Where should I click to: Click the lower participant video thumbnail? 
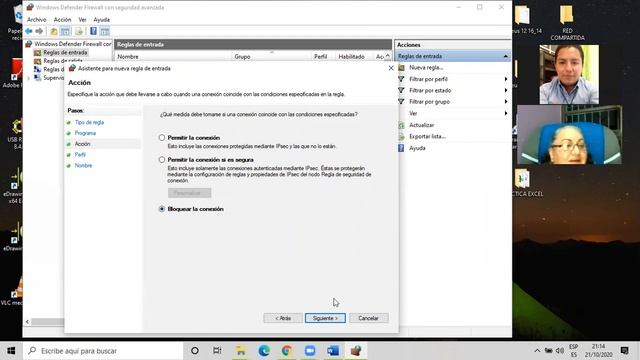569,134
